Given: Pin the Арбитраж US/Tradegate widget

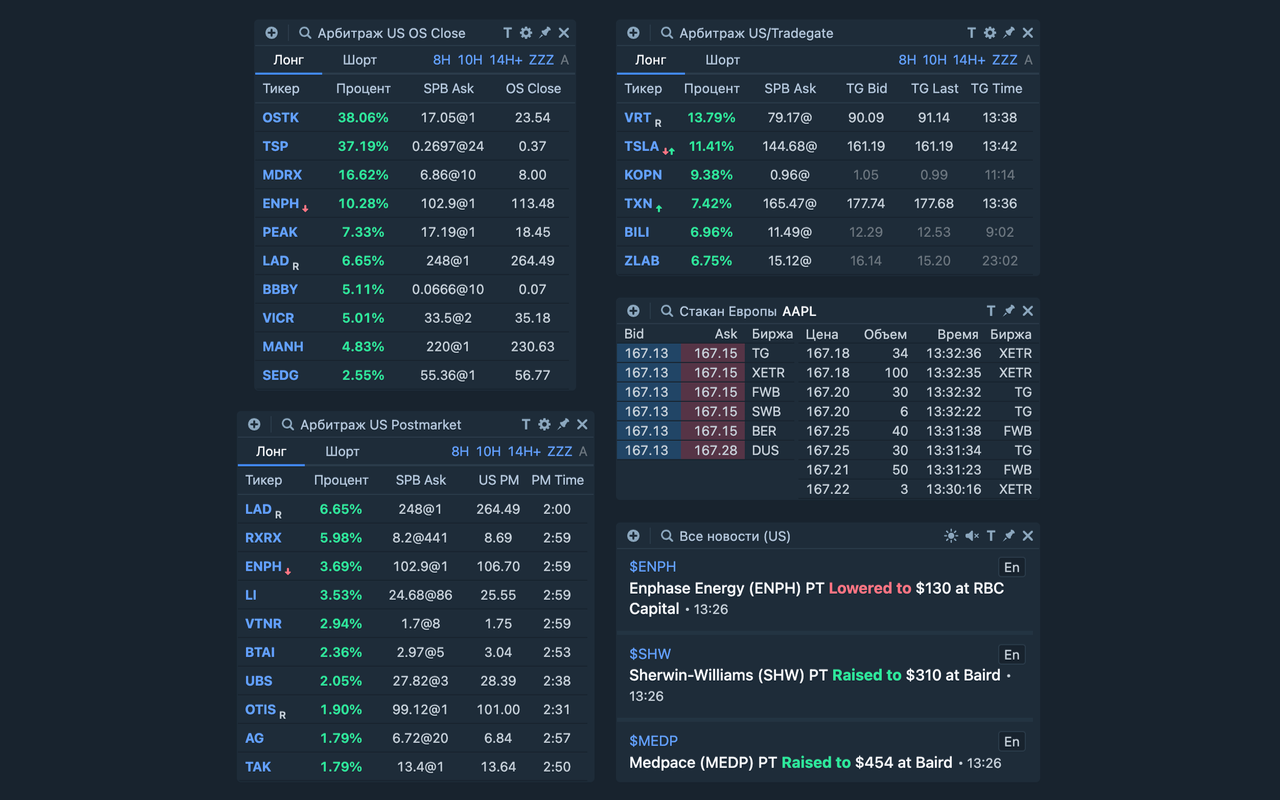Looking at the screenshot, I should pyautogui.click(x=1009, y=33).
